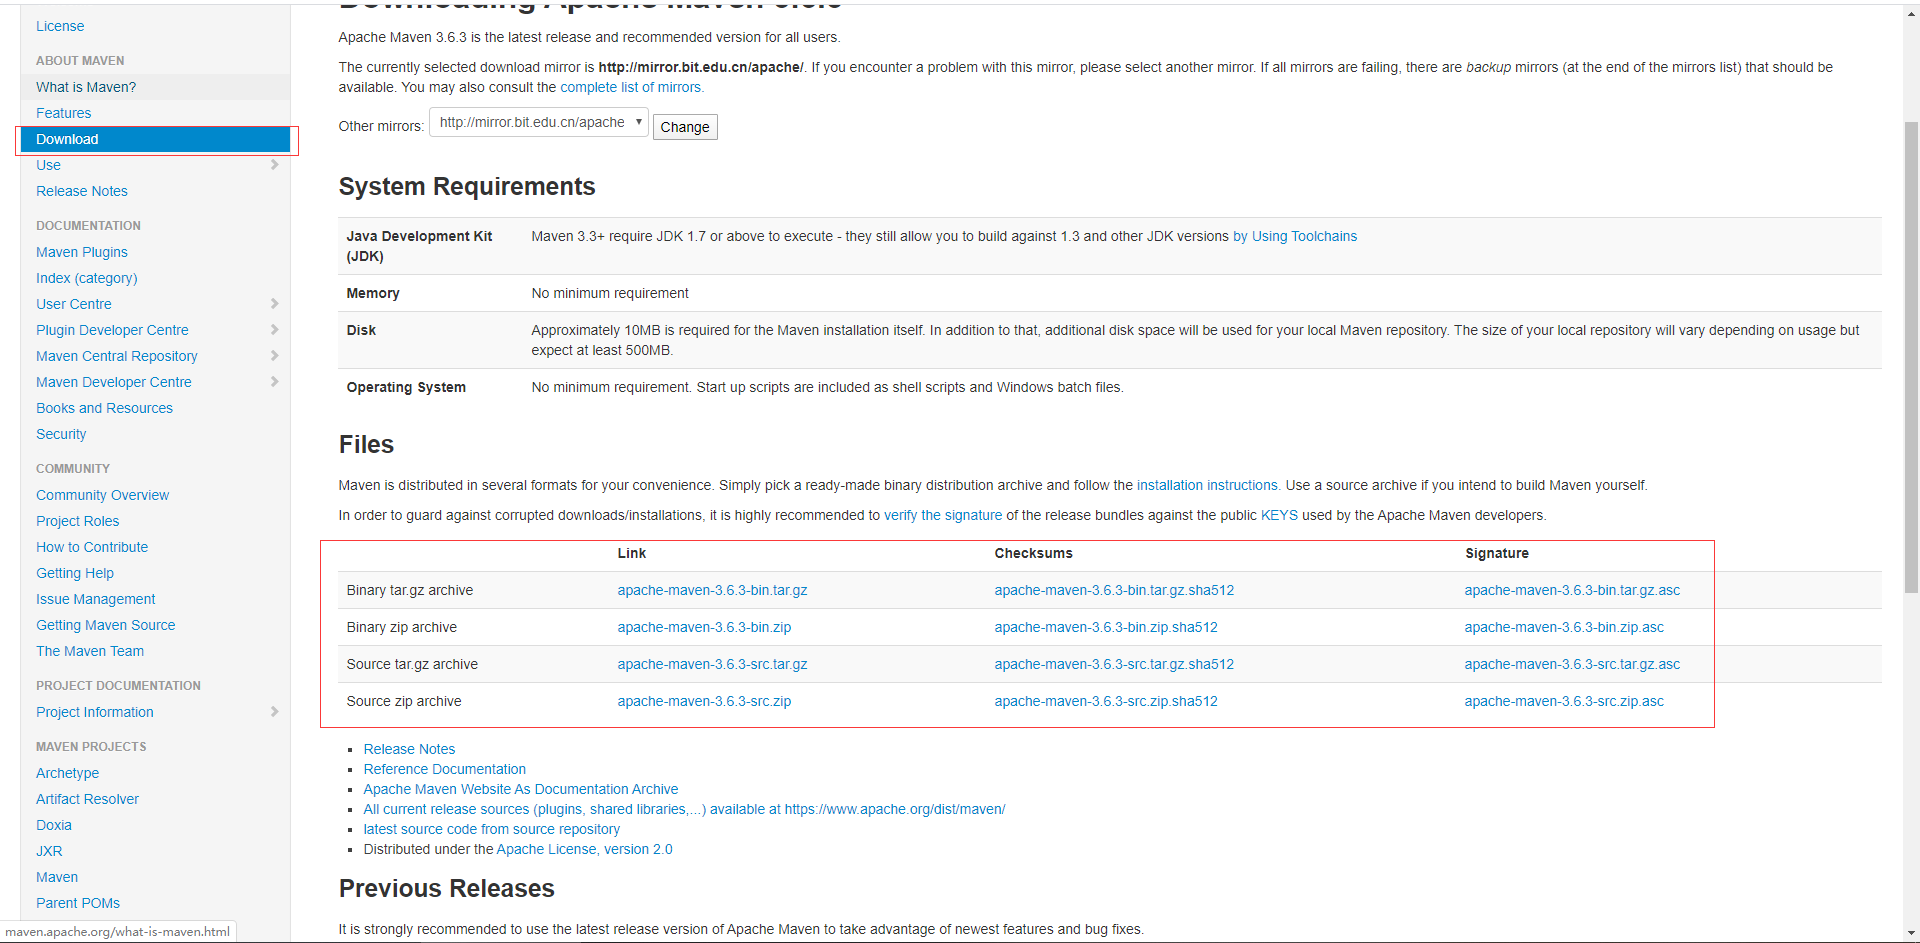Open Release Notes bullet link below Files
The image size is (1920, 943).
[x=409, y=749]
